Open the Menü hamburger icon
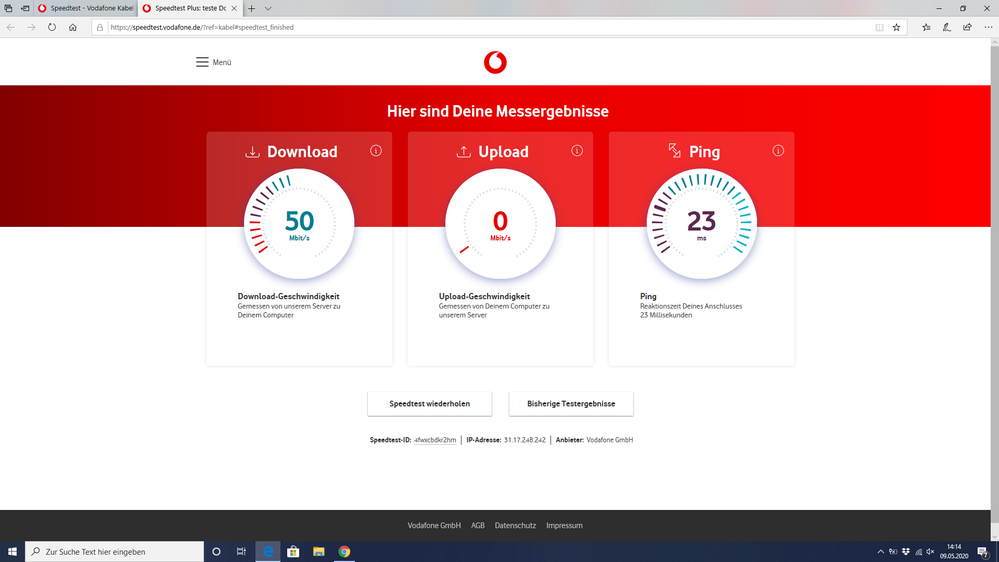Viewport: 999px width, 562px height. 202,62
